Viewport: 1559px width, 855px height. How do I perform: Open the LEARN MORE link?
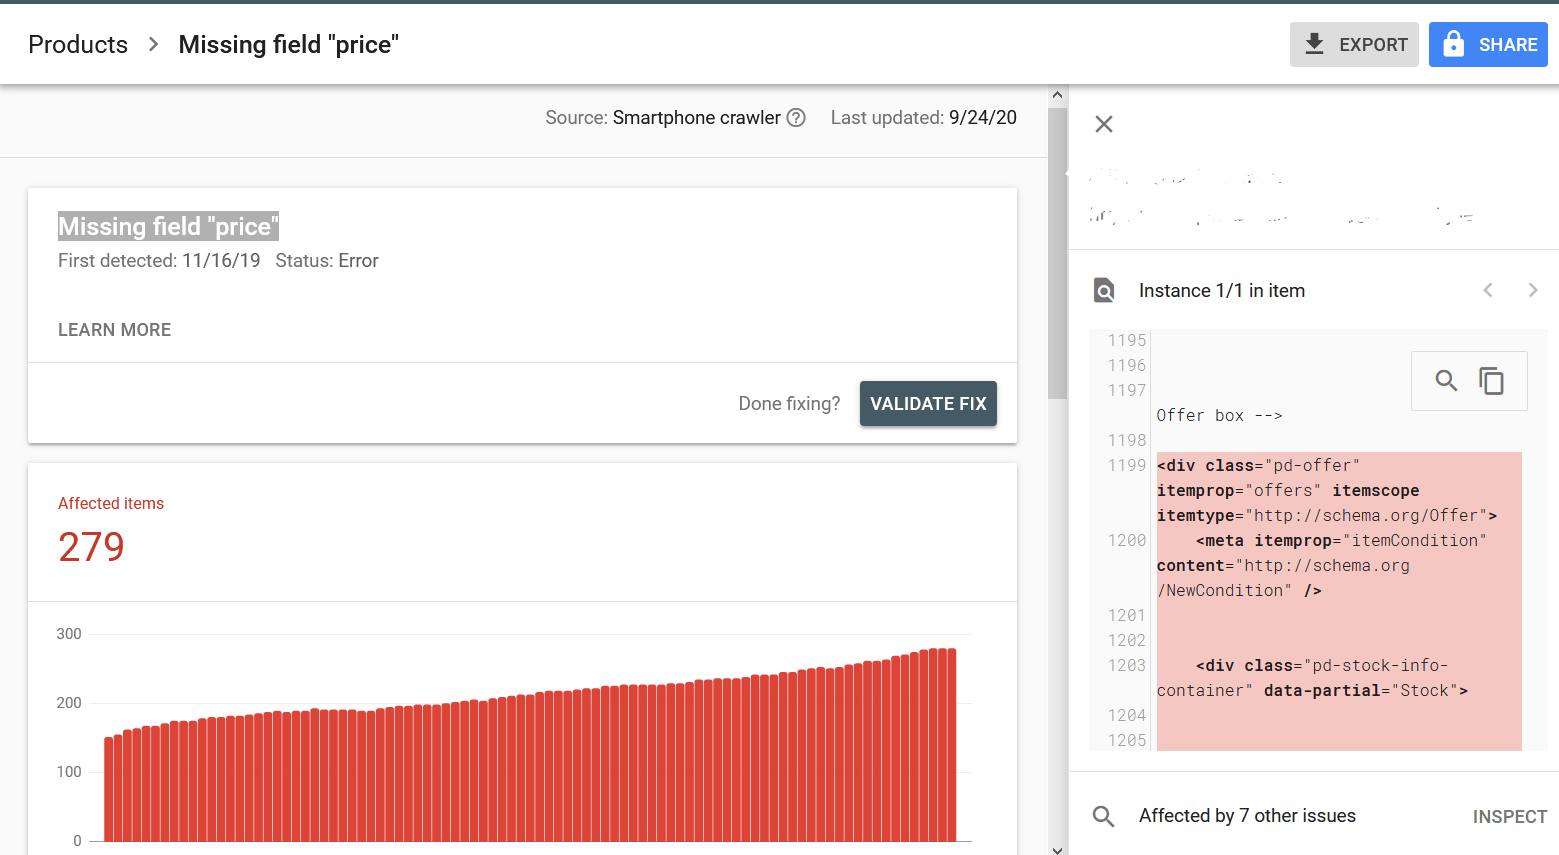click(x=114, y=329)
